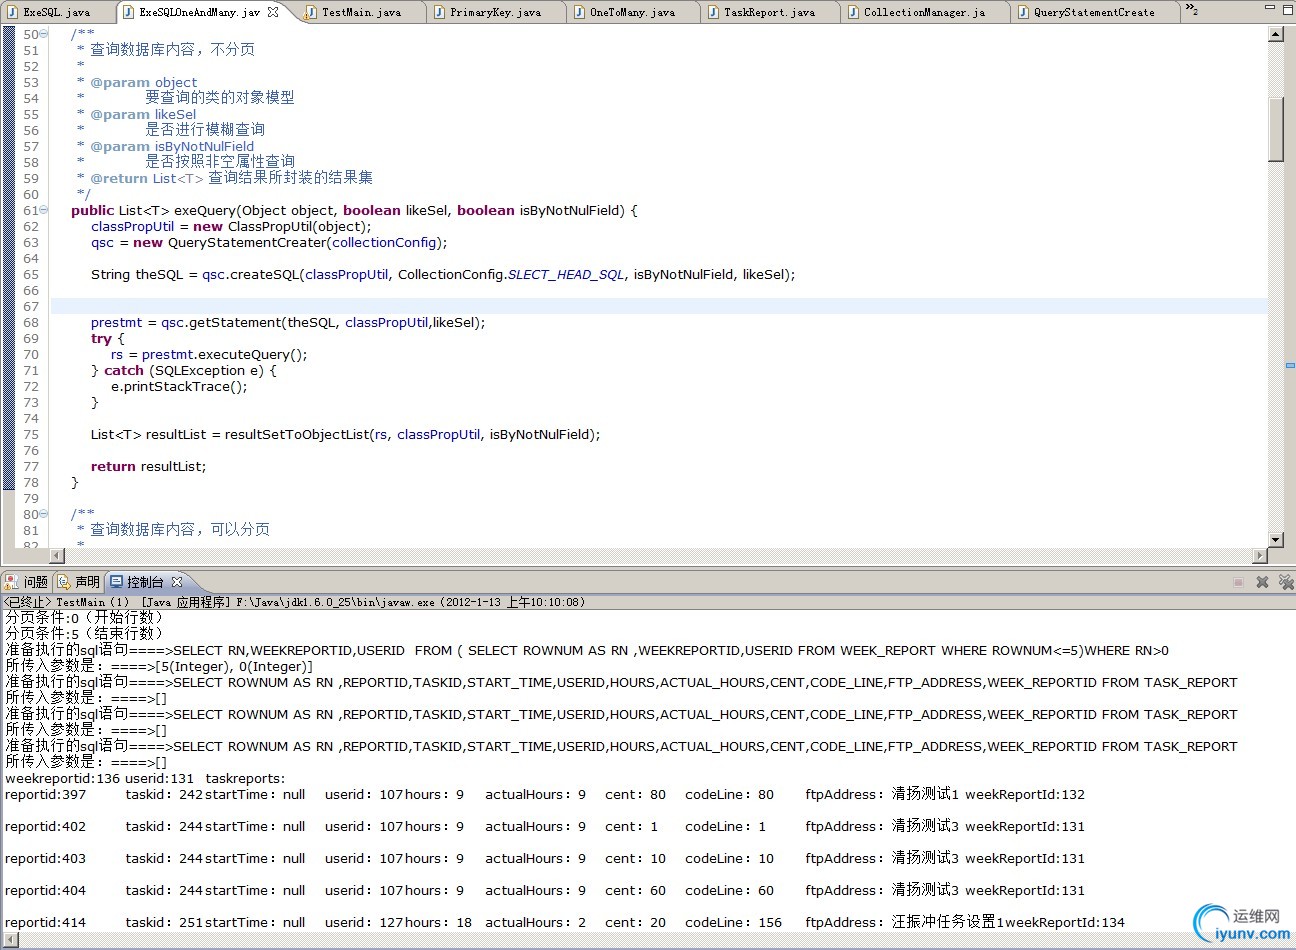Click the editor vertical scrollbar down arrow
The height and width of the screenshot is (950, 1296).
(x=1276, y=540)
